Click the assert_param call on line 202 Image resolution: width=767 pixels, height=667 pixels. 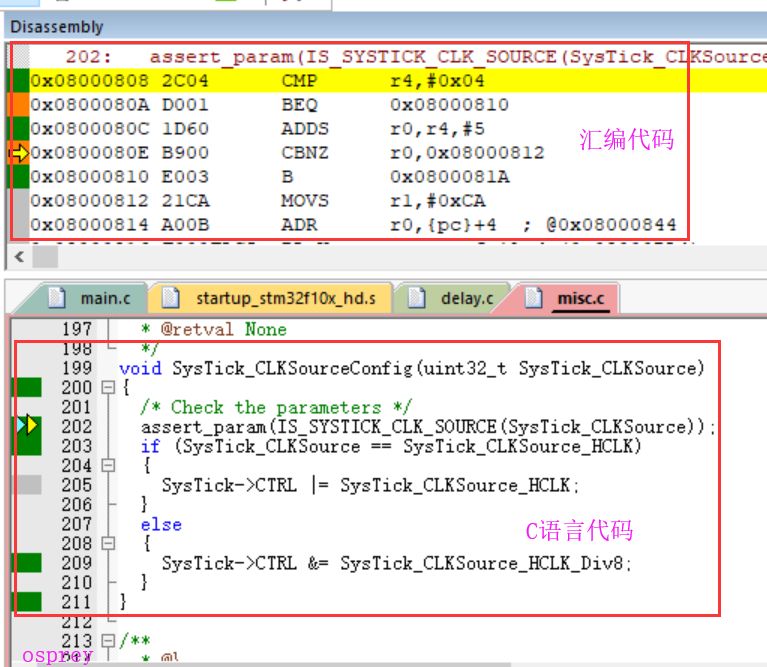tap(428, 427)
